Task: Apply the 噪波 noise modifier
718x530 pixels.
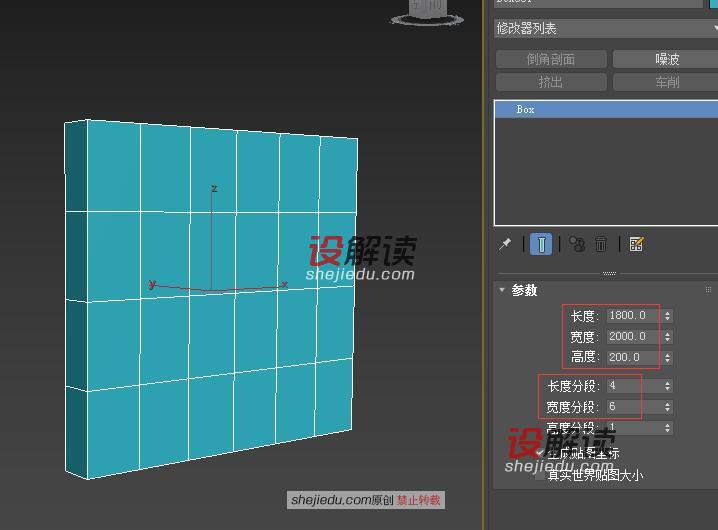Action: point(665,59)
